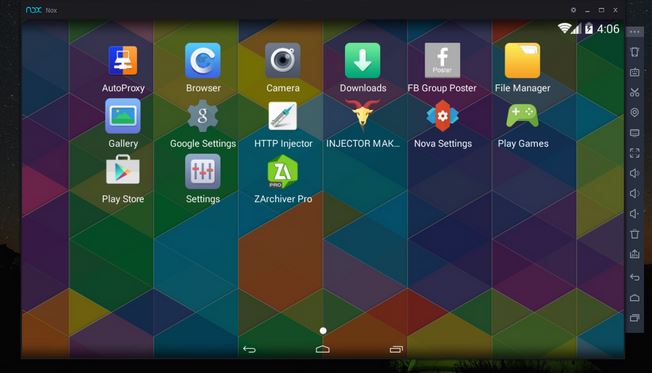Viewport: 652px width, 373px height.
Task: Click the home screen page indicator dot
Action: tap(323, 331)
